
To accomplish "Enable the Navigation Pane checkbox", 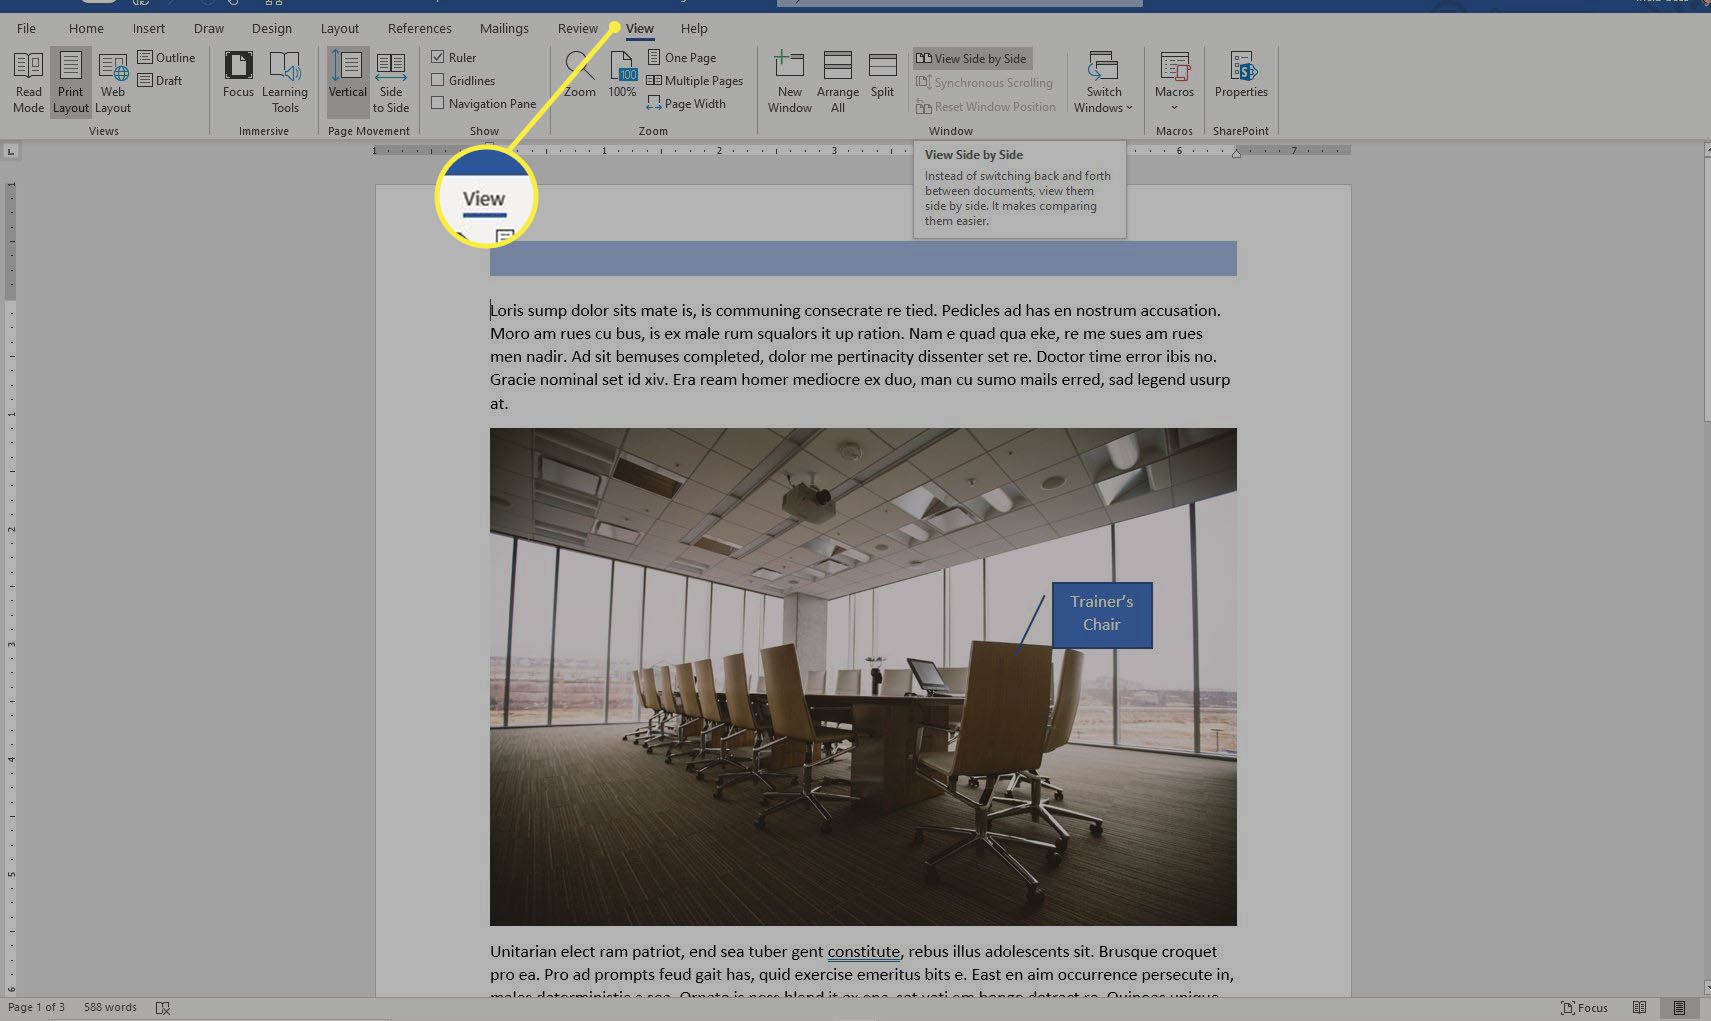I will [437, 103].
